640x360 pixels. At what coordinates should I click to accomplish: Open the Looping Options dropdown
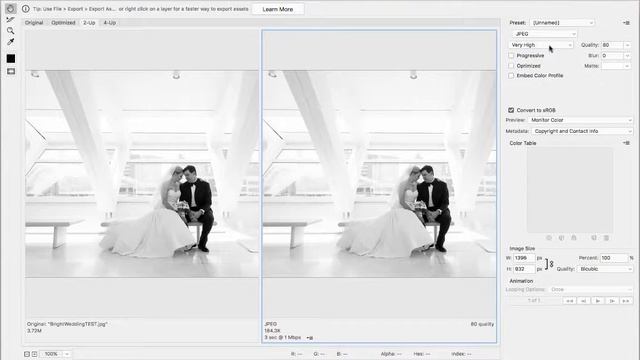591,289
